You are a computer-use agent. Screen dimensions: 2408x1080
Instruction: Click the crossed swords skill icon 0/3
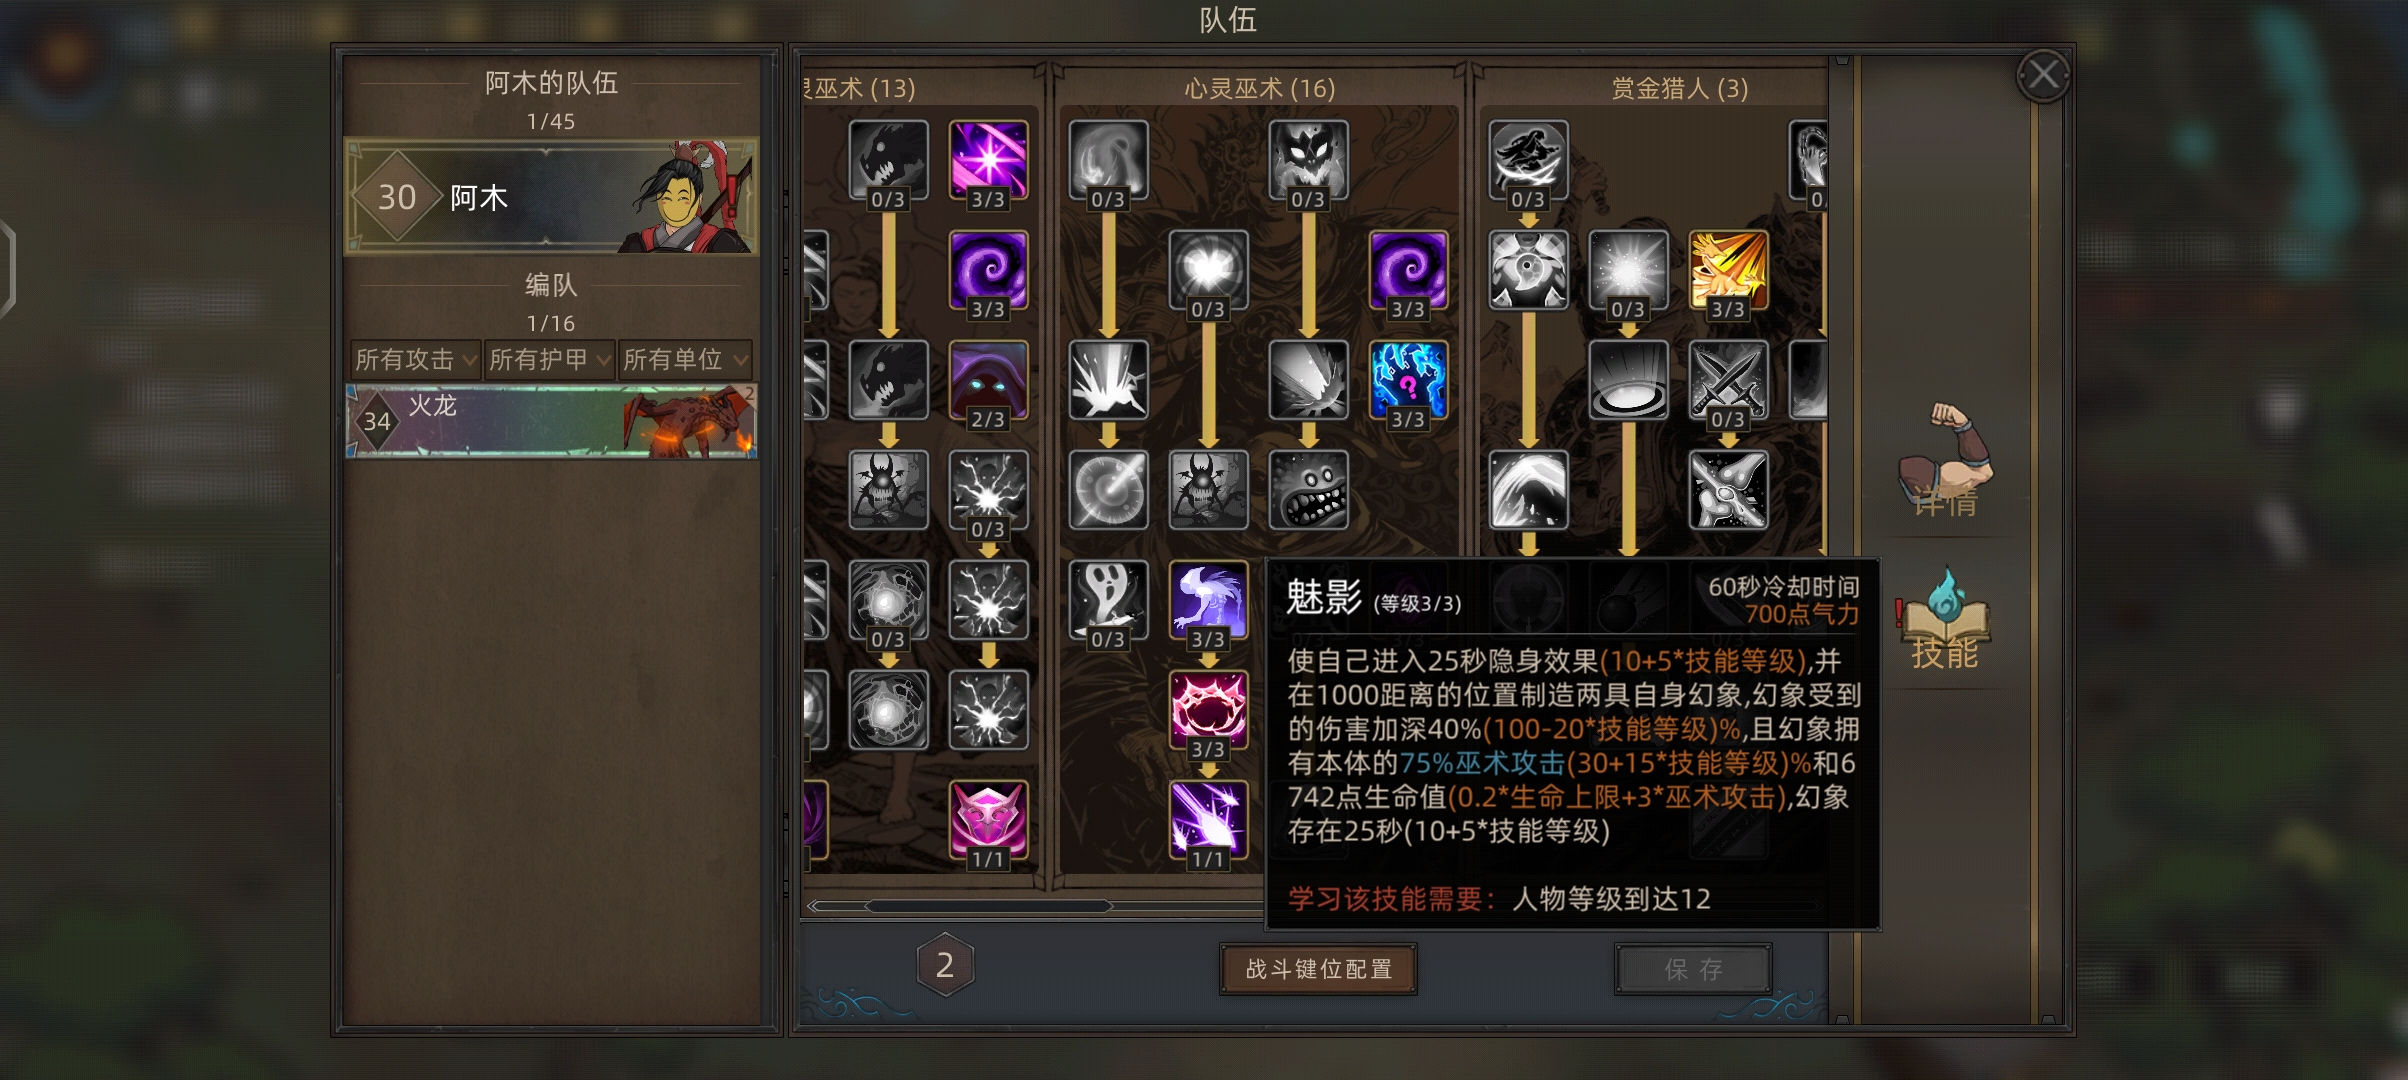pos(1728,380)
